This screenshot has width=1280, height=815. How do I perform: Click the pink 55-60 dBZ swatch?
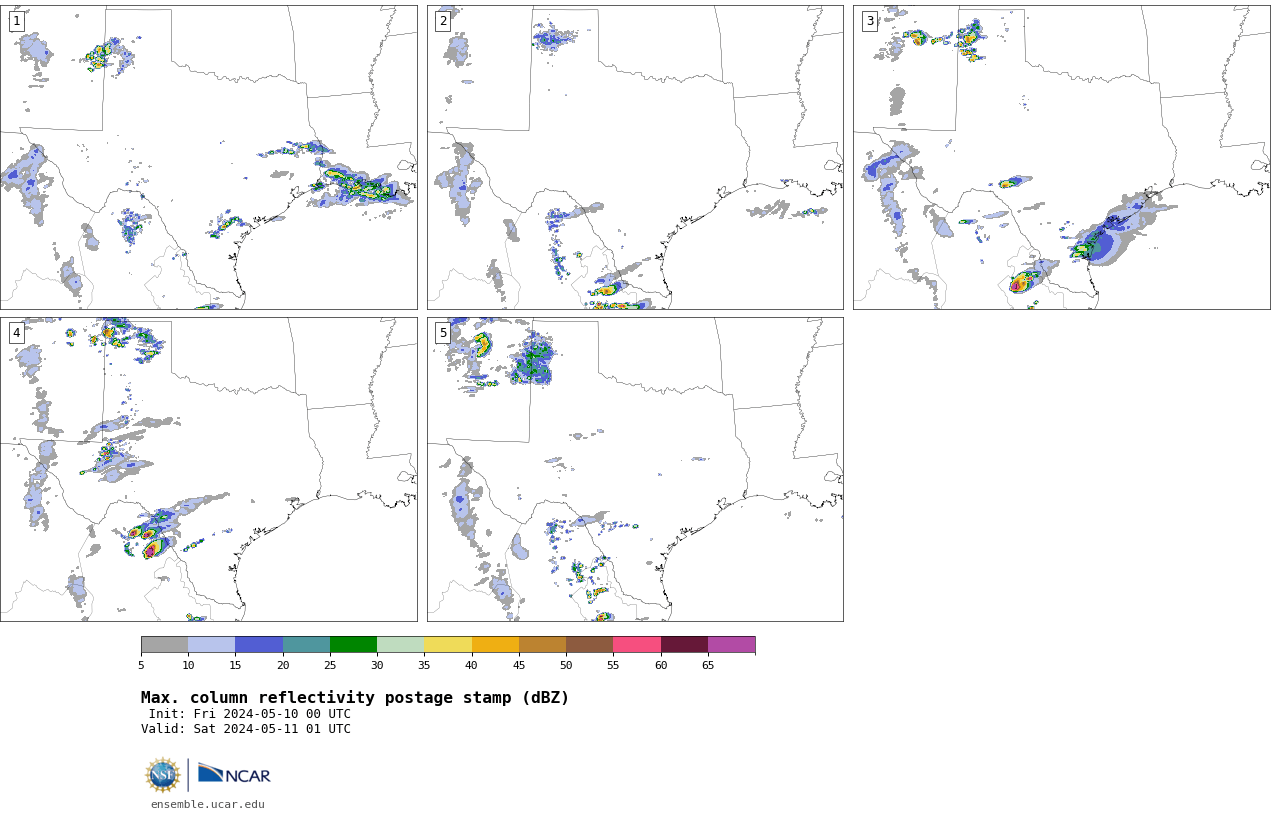click(637, 644)
